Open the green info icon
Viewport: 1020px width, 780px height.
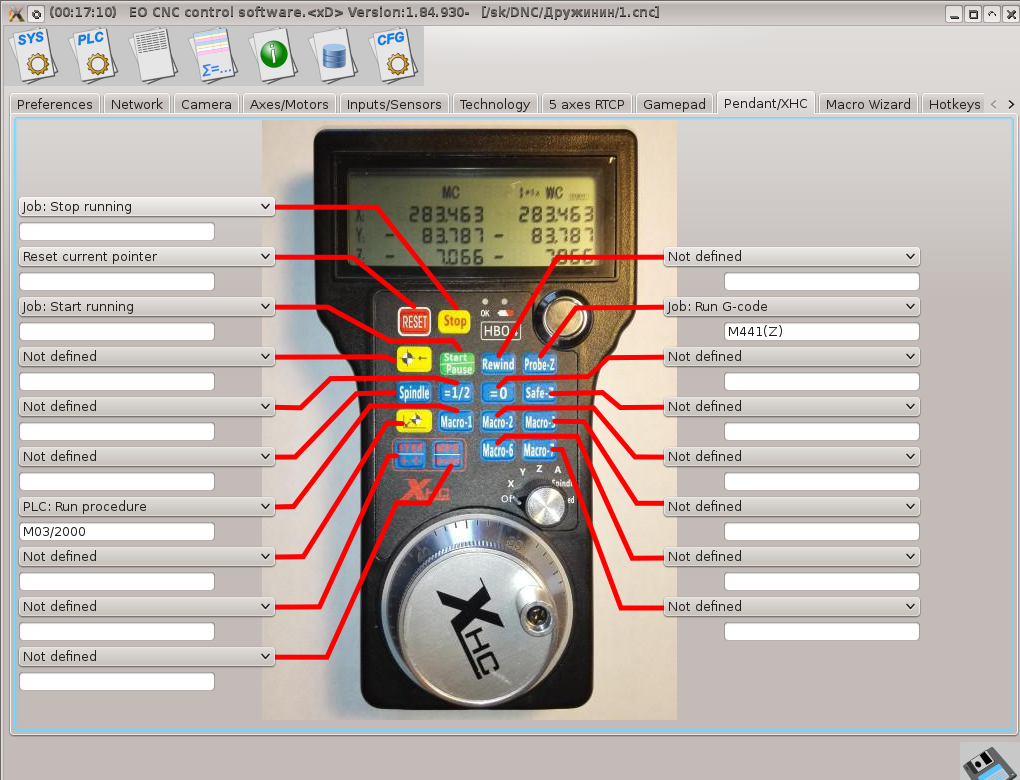coord(273,55)
